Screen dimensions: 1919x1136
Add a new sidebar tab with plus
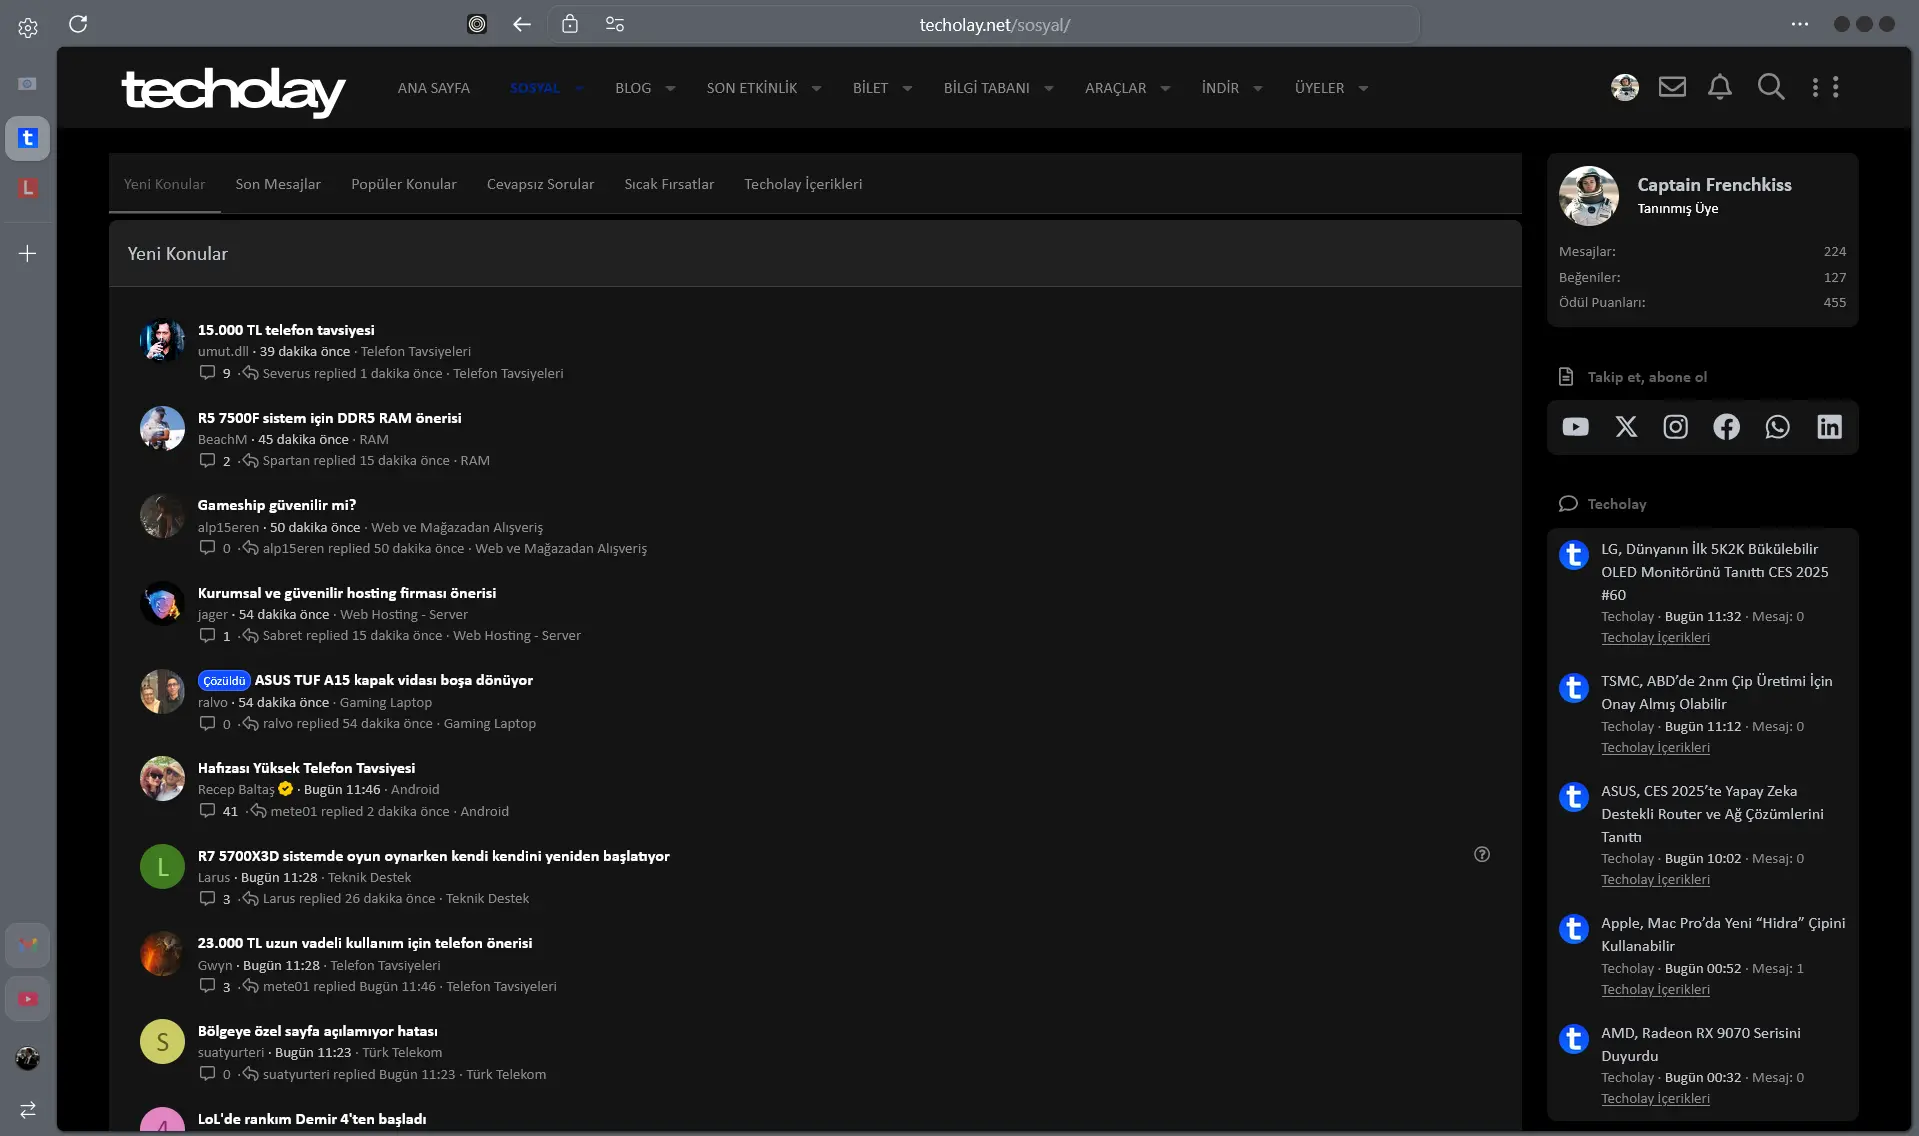pyautogui.click(x=28, y=254)
